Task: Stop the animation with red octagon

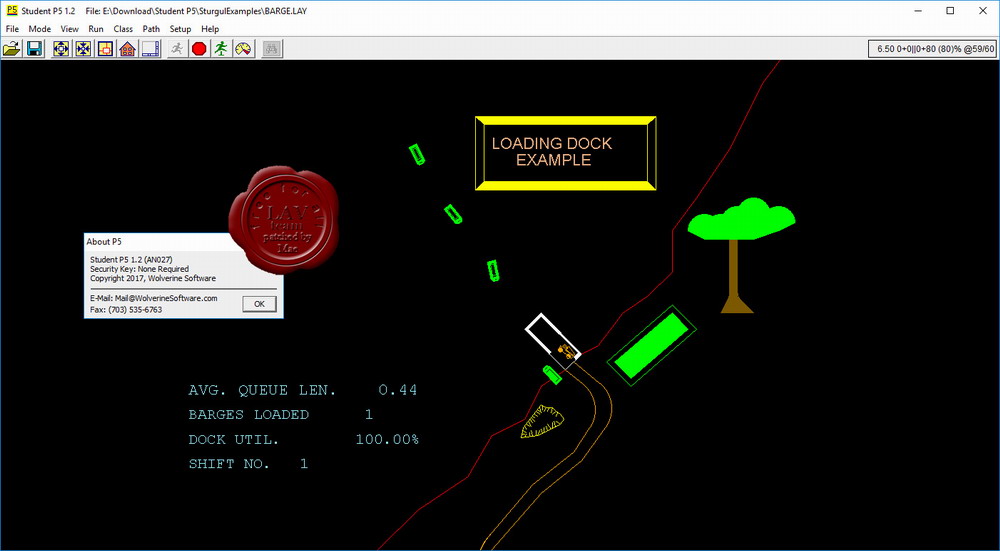Action: 199,48
